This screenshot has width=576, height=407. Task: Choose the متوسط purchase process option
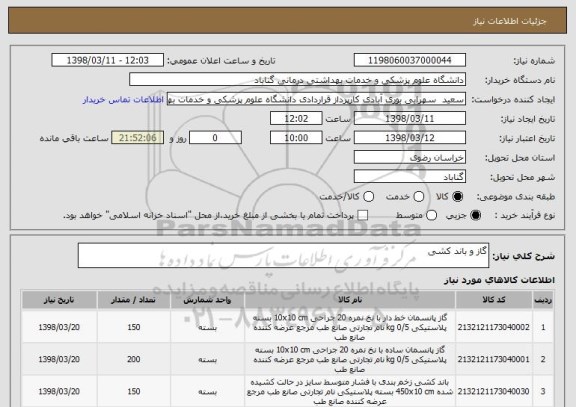coord(431,216)
